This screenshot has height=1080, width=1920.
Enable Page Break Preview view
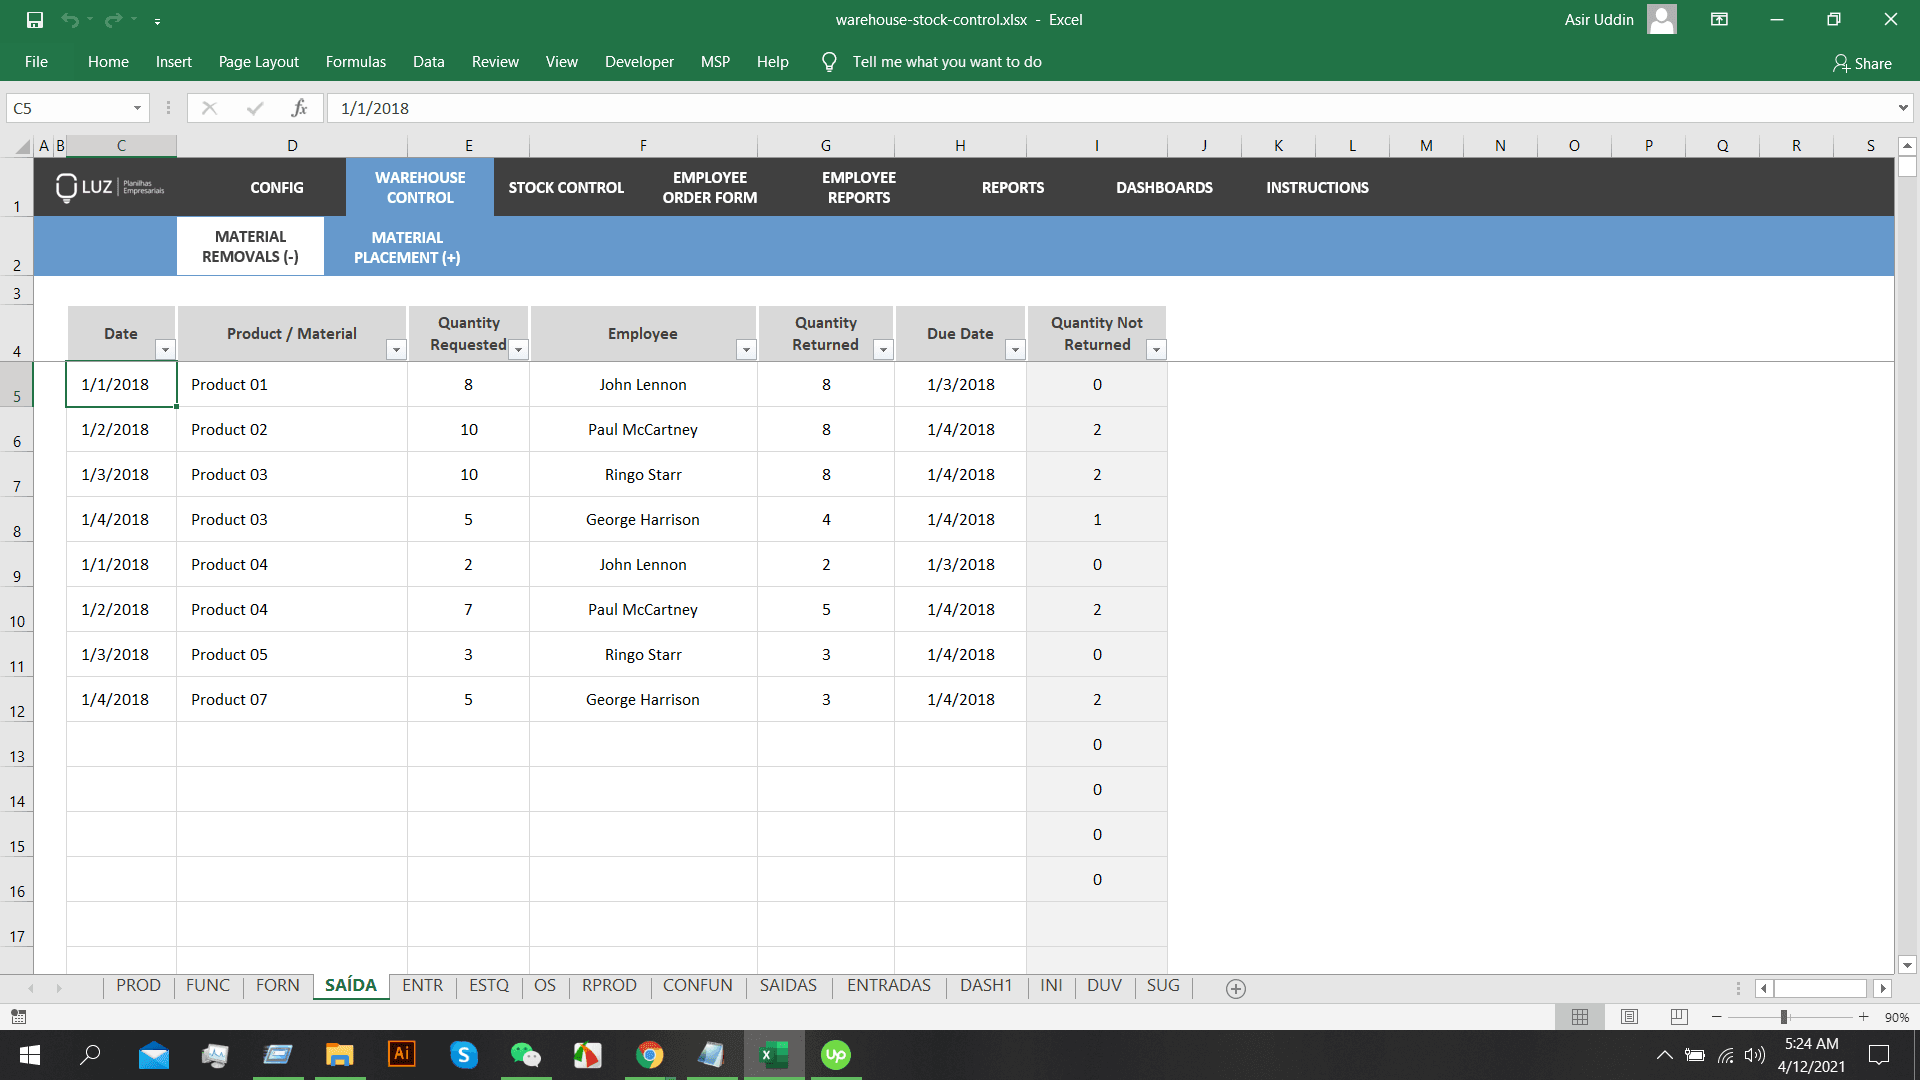pos(1678,1017)
